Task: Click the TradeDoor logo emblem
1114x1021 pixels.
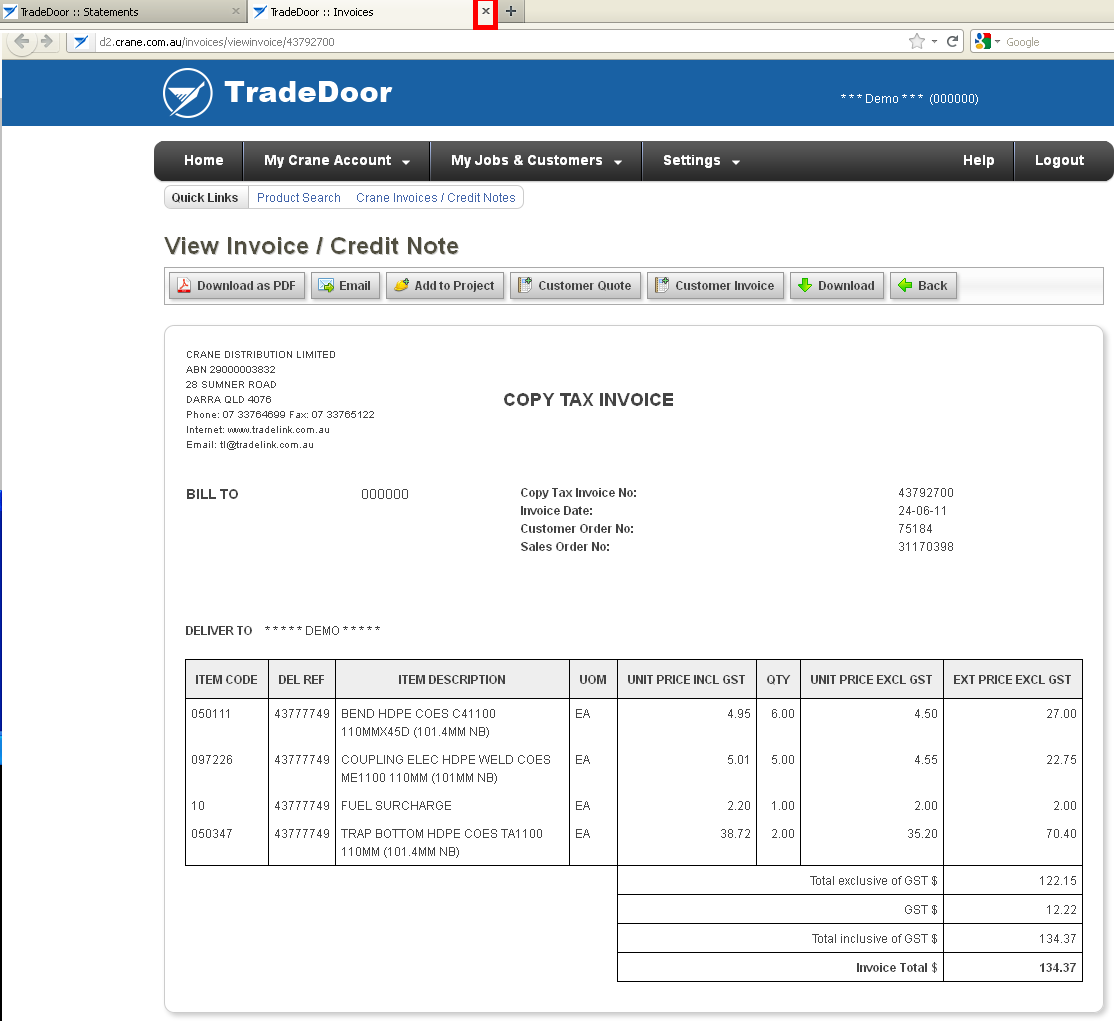Action: (188, 93)
